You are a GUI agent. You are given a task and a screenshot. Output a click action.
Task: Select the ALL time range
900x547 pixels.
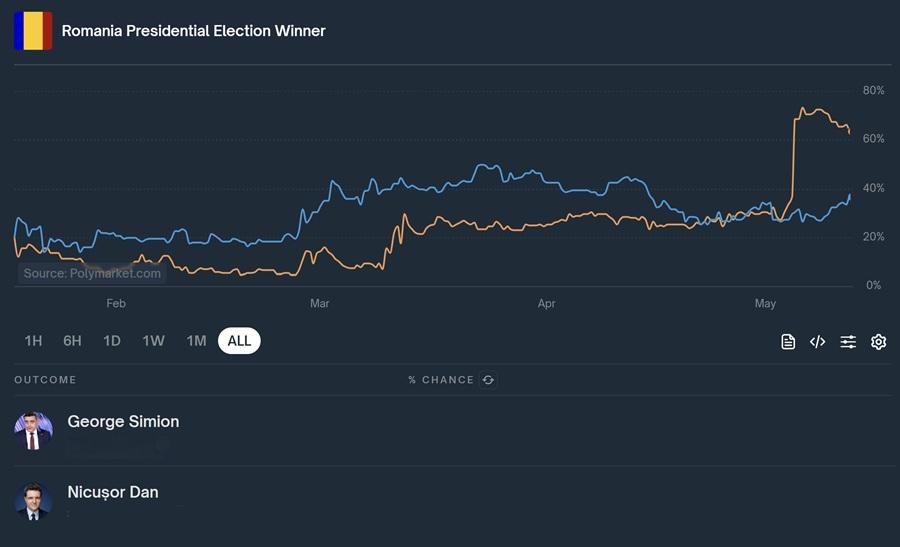pyautogui.click(x=239, y=341)
